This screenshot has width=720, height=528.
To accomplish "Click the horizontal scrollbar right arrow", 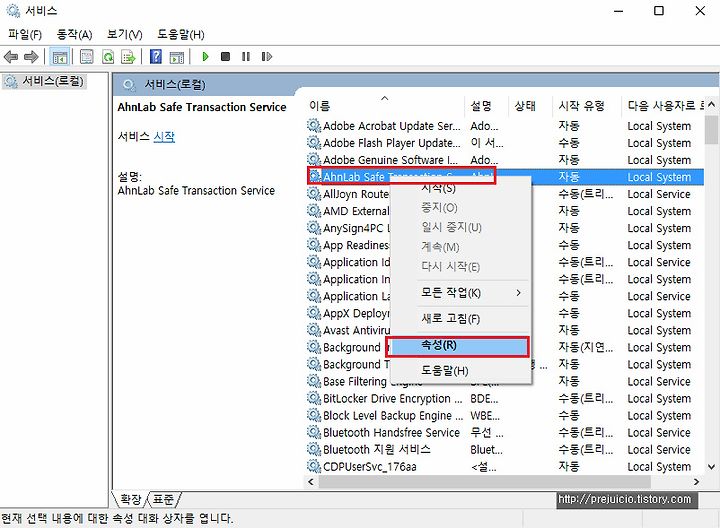I will (696, 482).
